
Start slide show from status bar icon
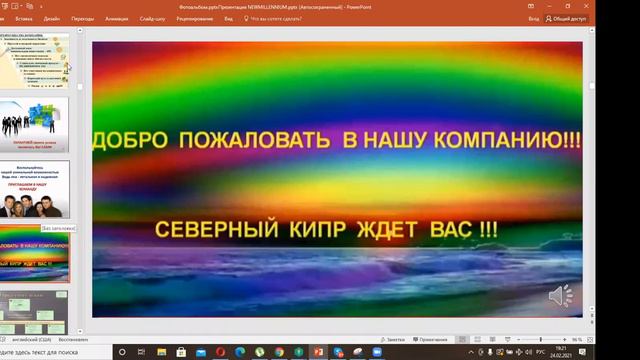[x=507, y=340]
